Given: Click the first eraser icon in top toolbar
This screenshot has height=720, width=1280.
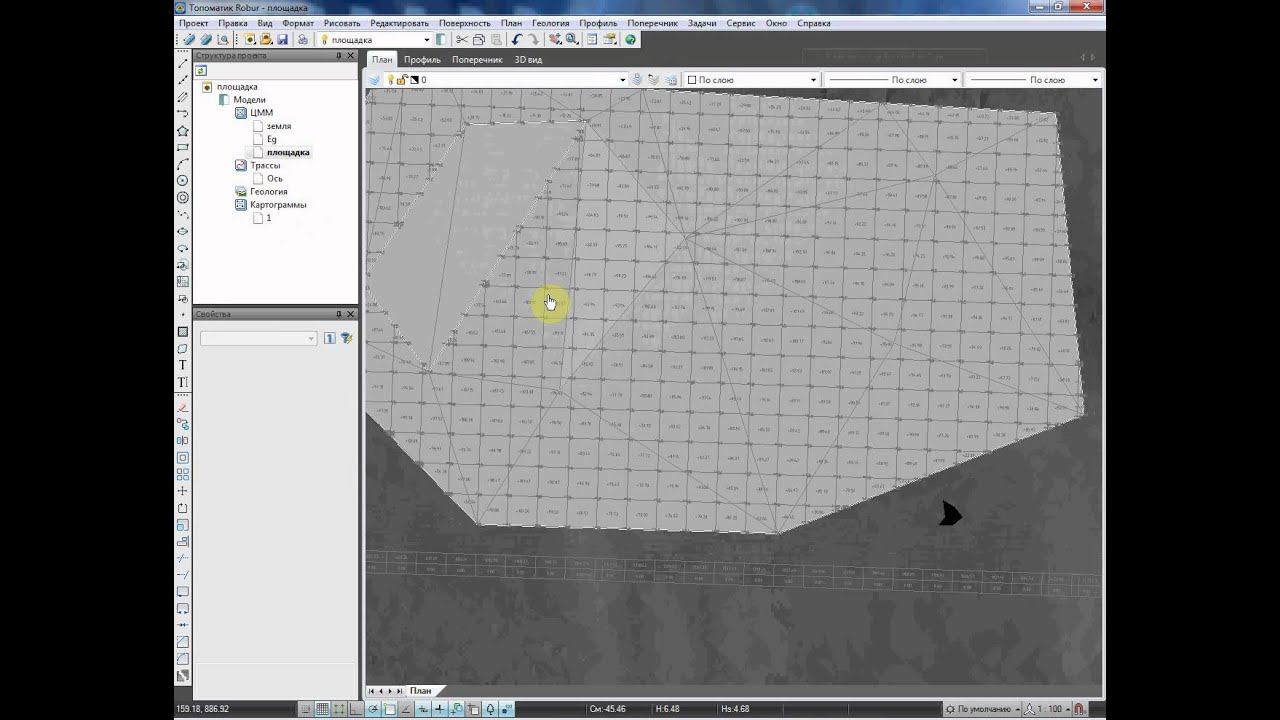Looking at the screenshot, I should coord(189,40).
